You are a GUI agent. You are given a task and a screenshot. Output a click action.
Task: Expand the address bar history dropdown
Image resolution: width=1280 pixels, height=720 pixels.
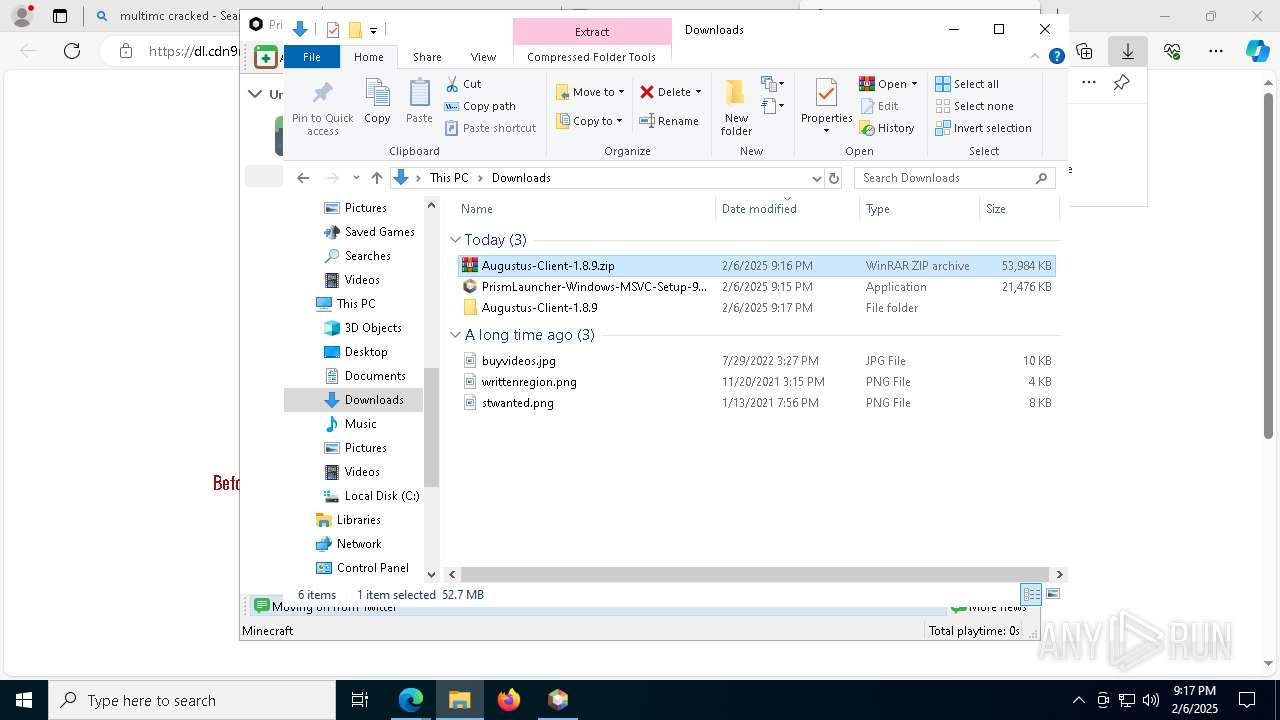(x=816, y=178)
